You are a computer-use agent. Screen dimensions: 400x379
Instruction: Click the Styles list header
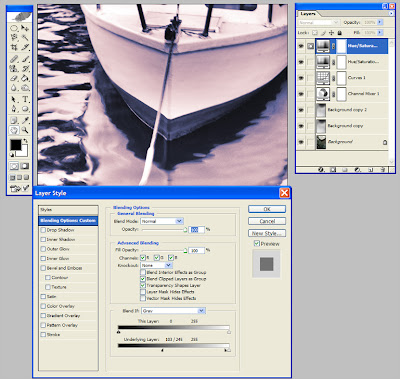coord(68,210)
